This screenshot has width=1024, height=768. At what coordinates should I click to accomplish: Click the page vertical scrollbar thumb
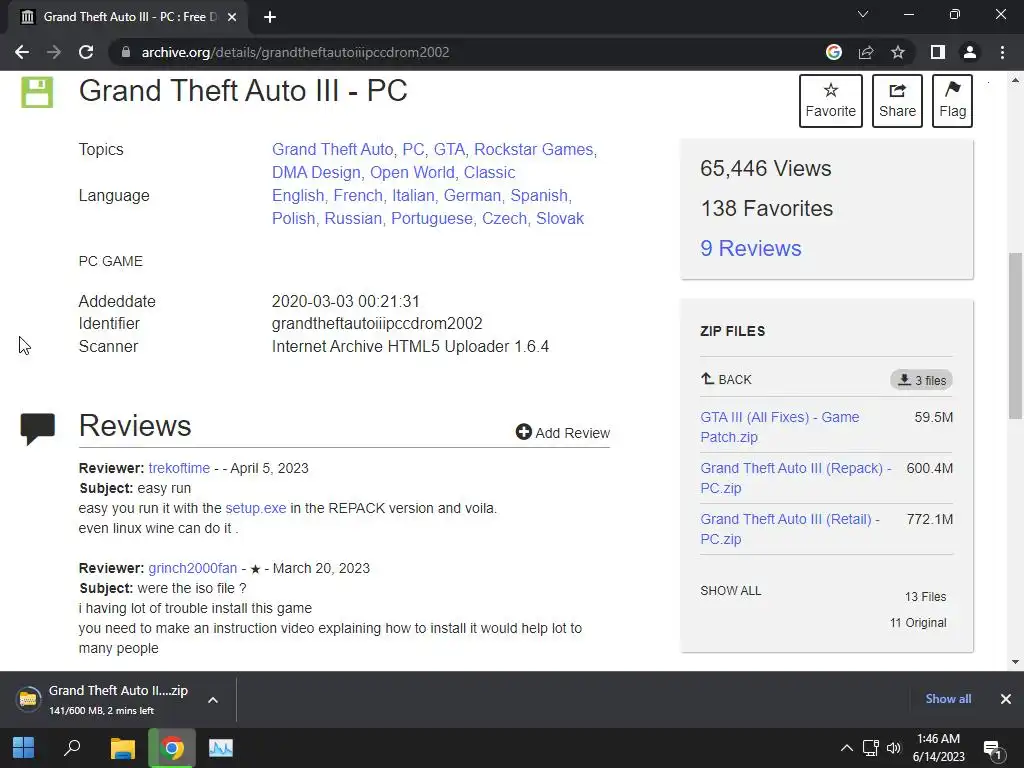(1015, 336)
